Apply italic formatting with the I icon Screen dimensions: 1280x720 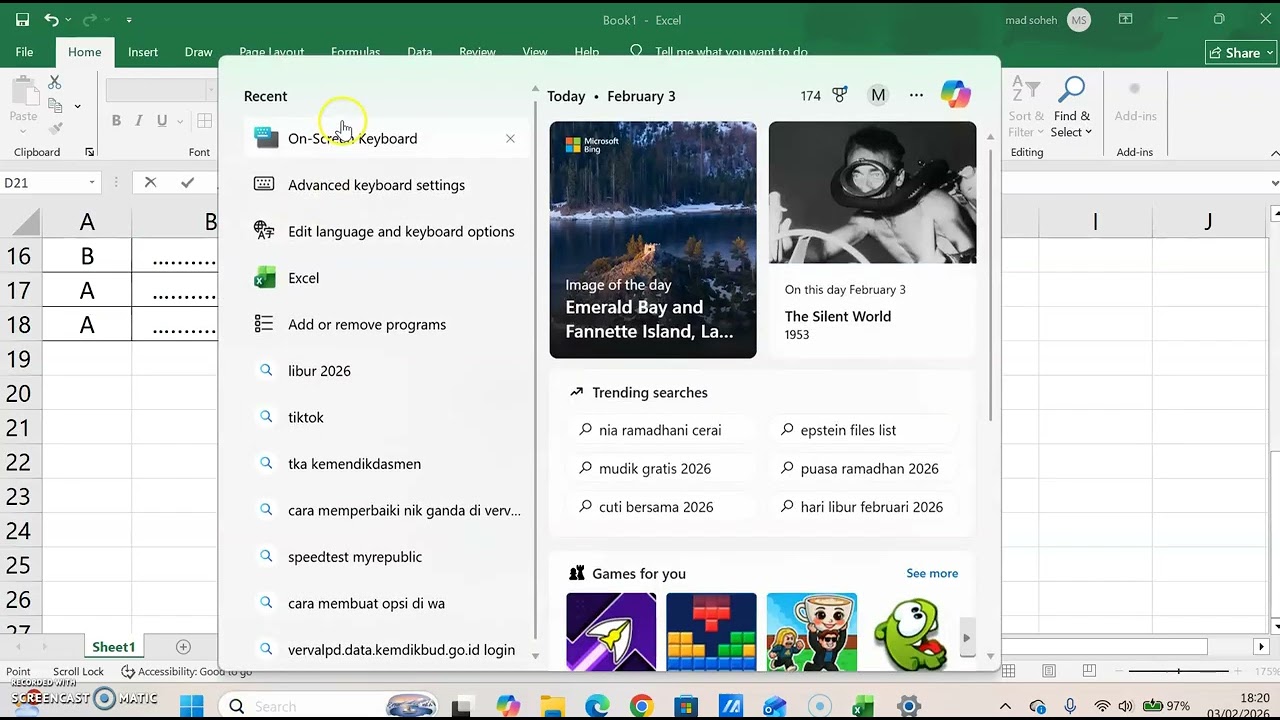coord(139,121)
